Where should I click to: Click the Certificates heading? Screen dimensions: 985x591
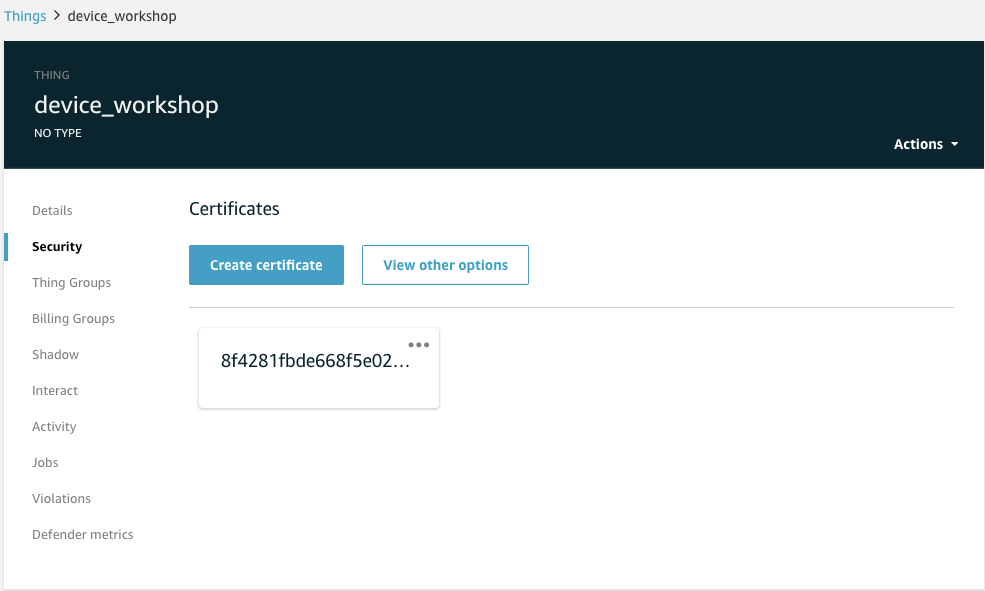234,209
